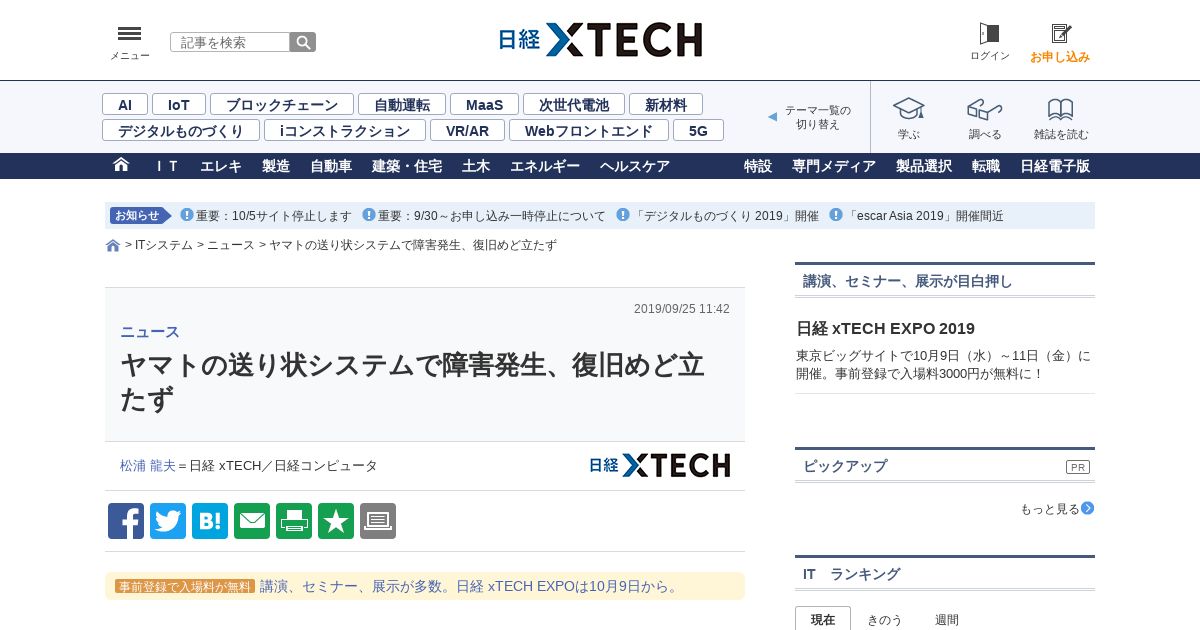This screenshot has height=630, width=1200.
Task: Send article by email icon
Action: pos(252,521)
